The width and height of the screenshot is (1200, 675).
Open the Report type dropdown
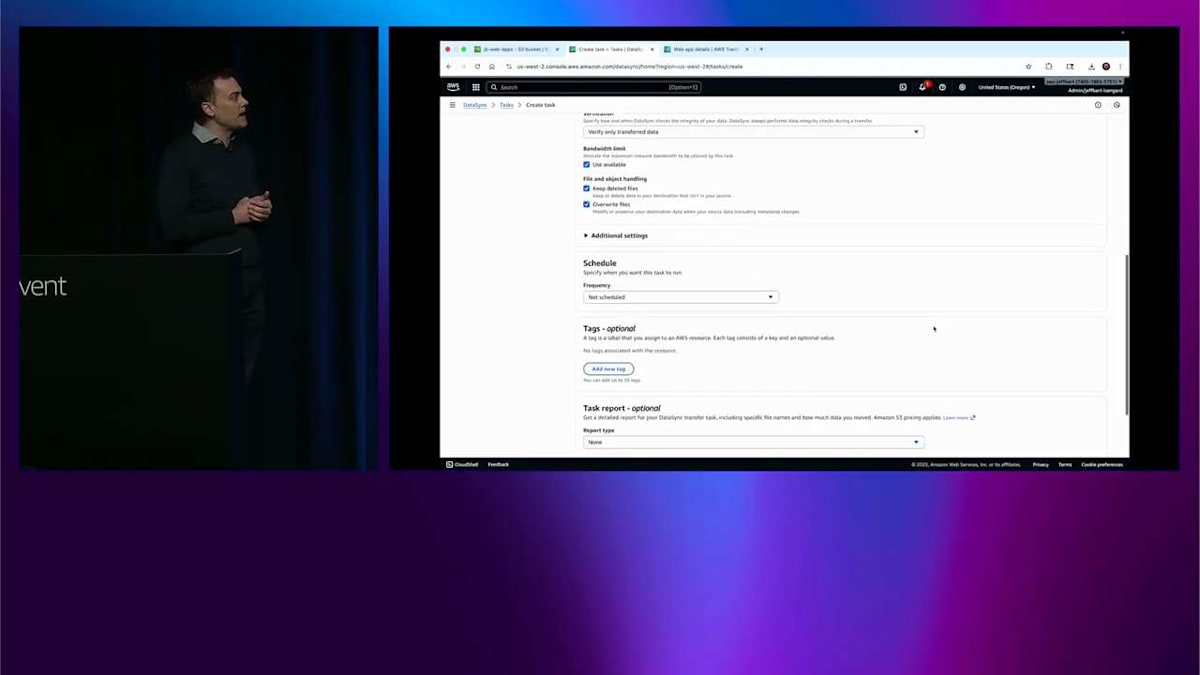[x=753, y=442]
